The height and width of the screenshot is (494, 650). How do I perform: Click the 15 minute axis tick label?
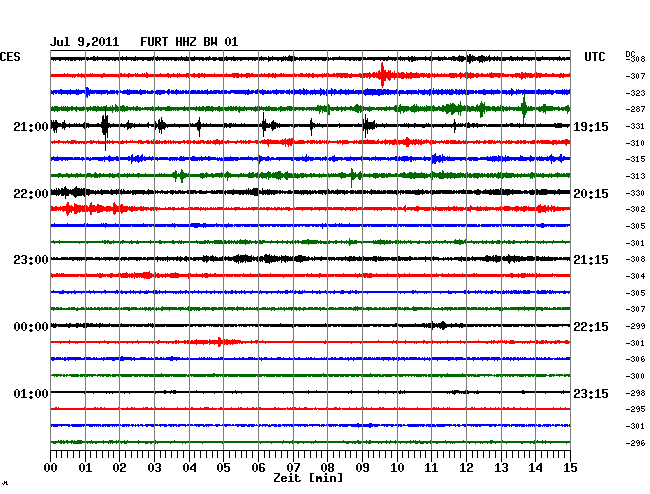pos(570,467)
